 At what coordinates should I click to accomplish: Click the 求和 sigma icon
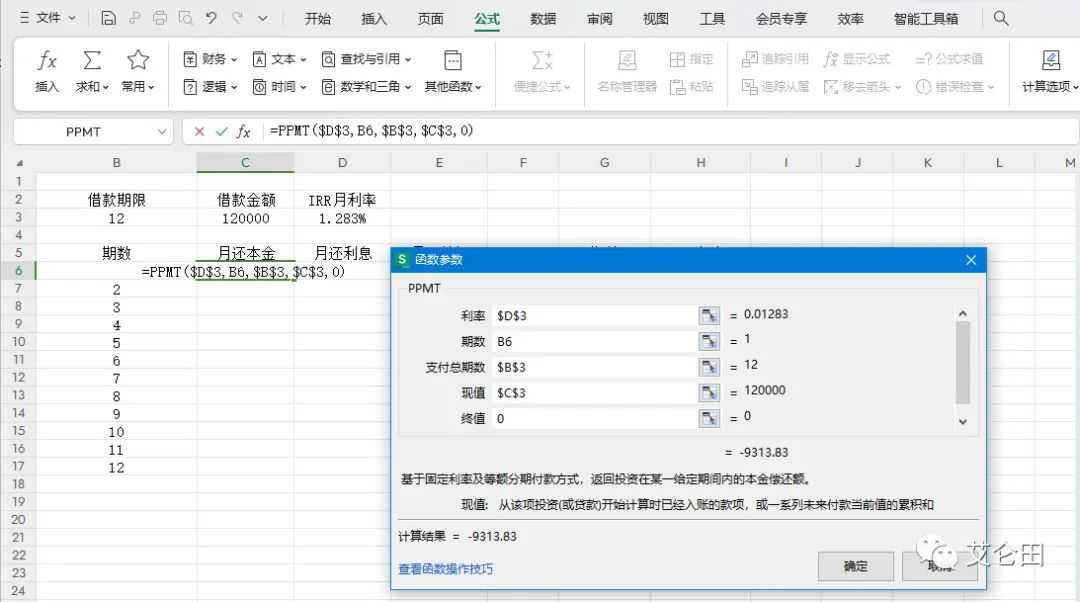pos(92,62)
